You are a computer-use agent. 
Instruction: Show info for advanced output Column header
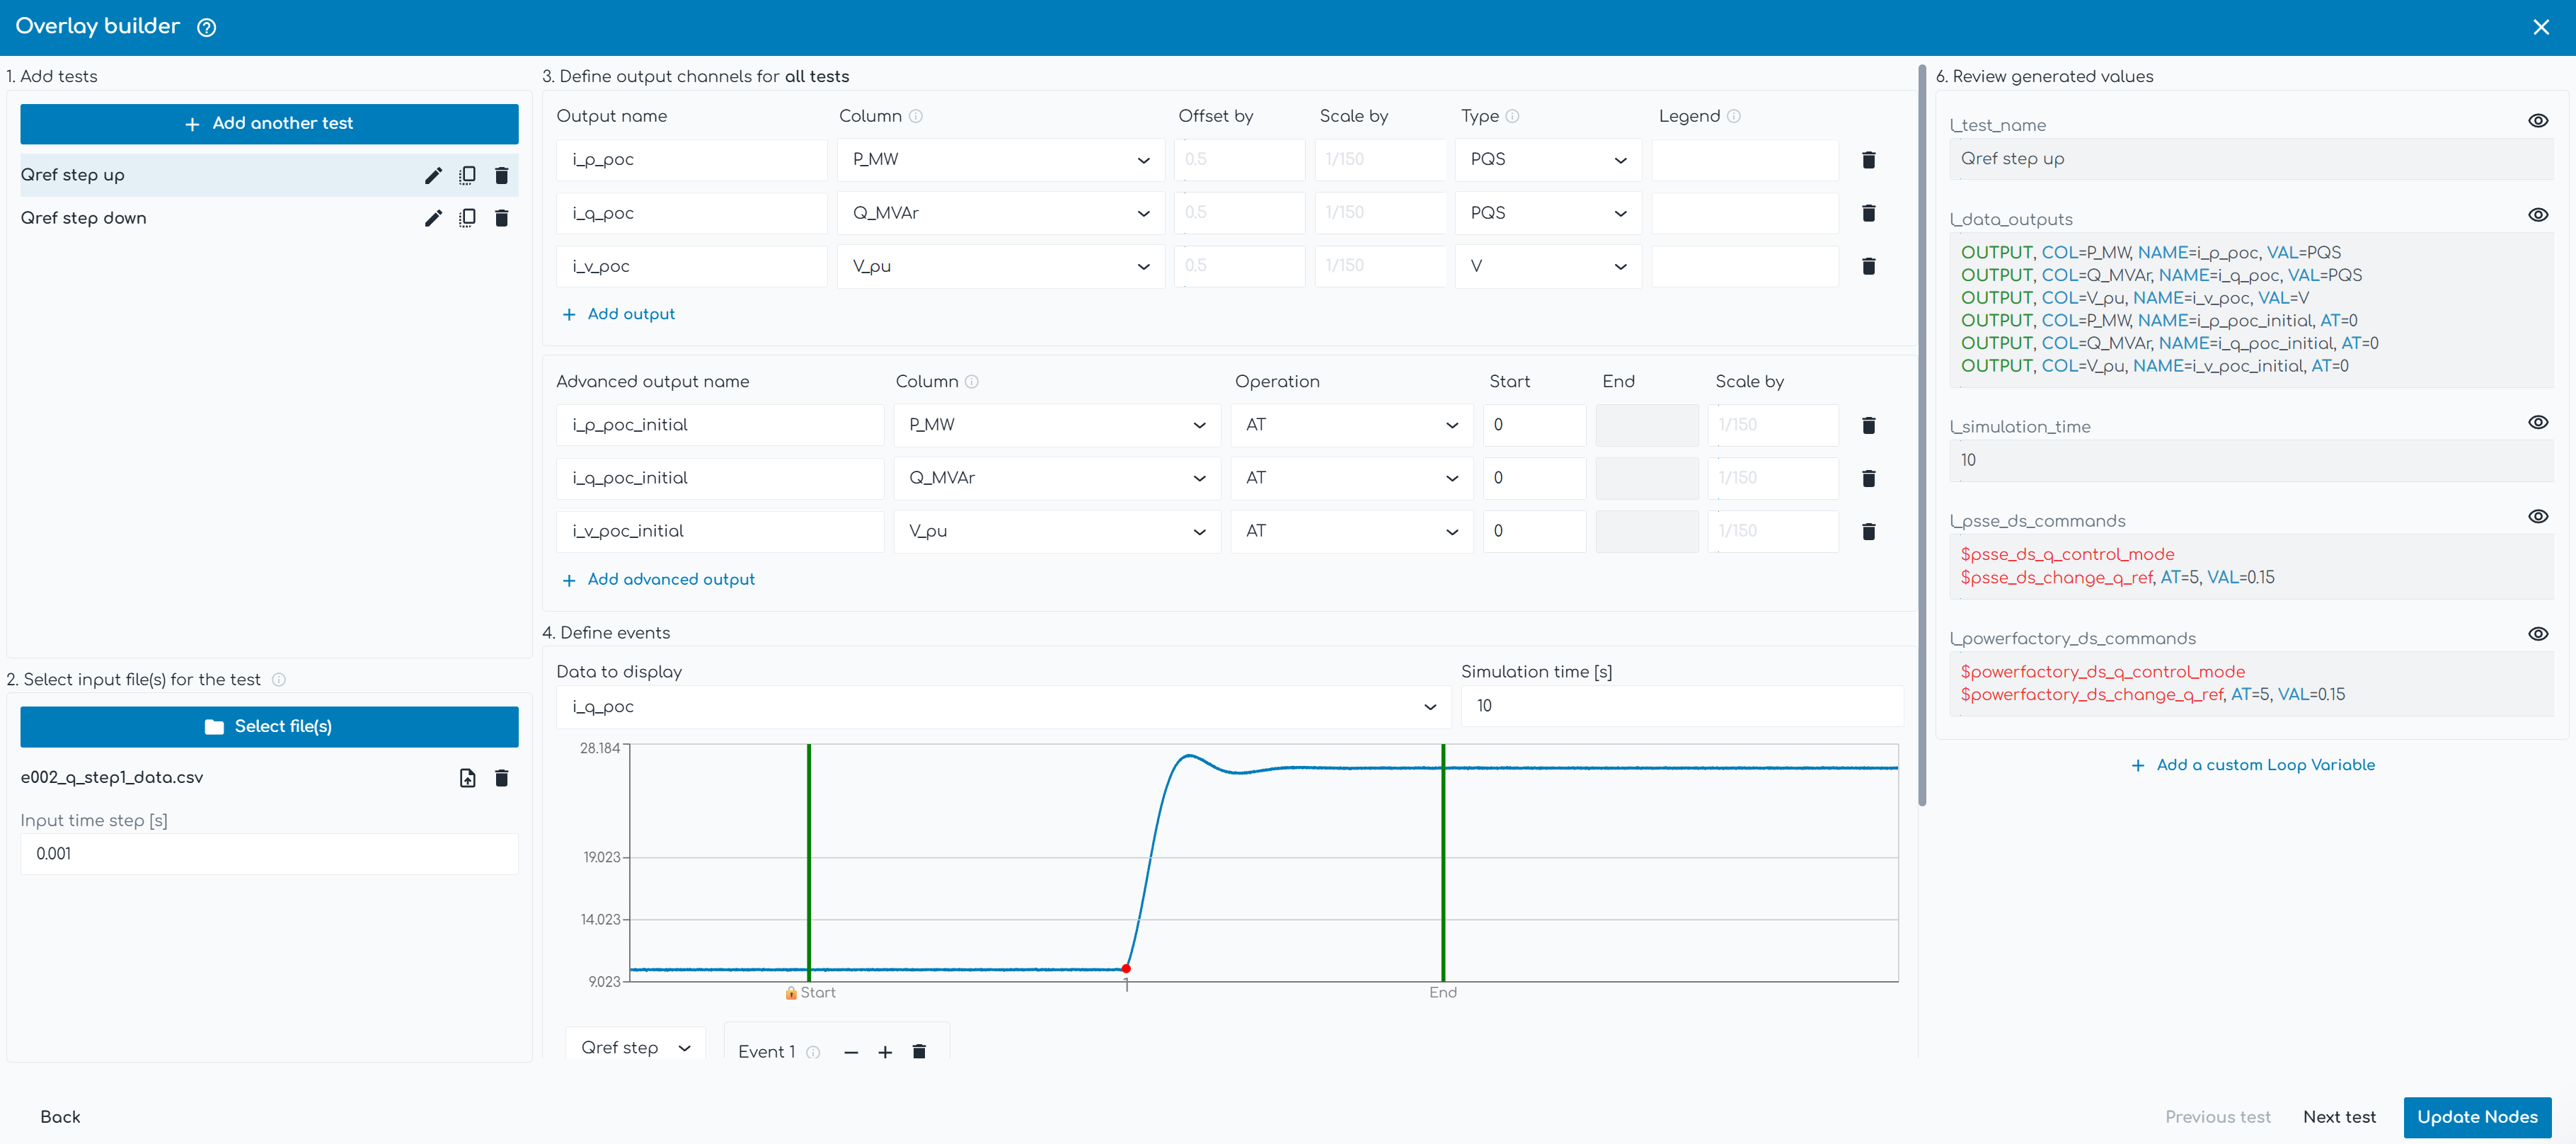click(971, 382)
